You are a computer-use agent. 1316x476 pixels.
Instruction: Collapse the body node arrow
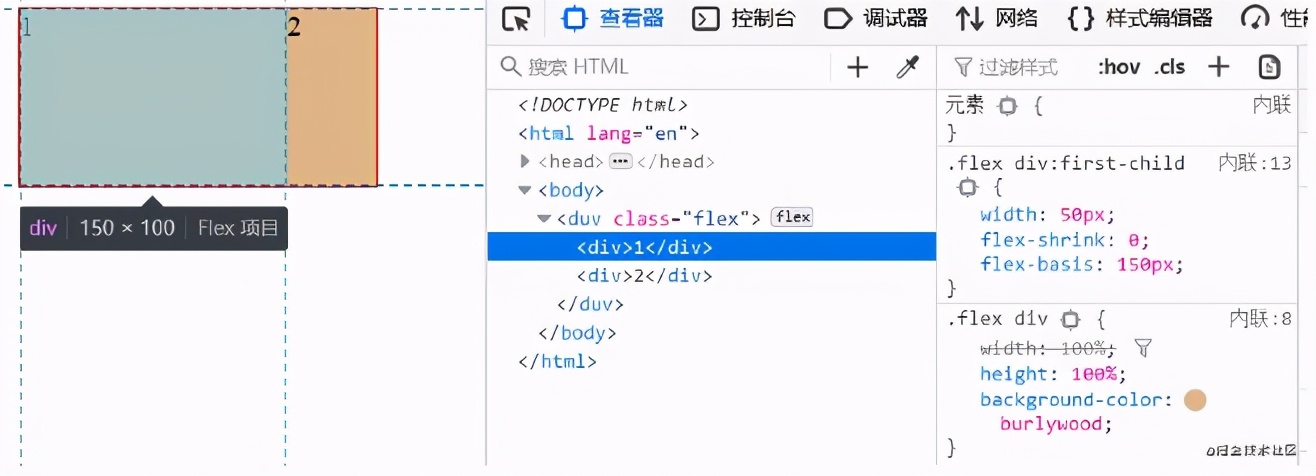[526, 190]
